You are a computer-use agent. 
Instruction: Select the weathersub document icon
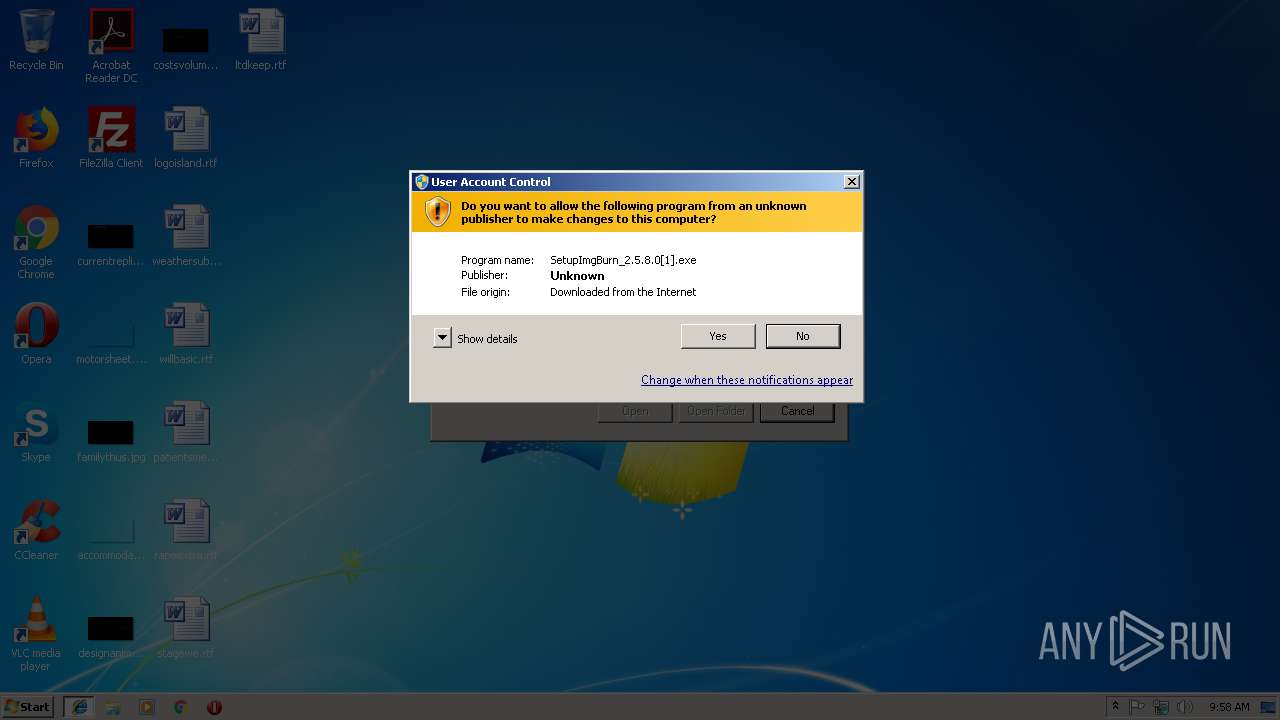pyautogui.click(x=186, y=236)
